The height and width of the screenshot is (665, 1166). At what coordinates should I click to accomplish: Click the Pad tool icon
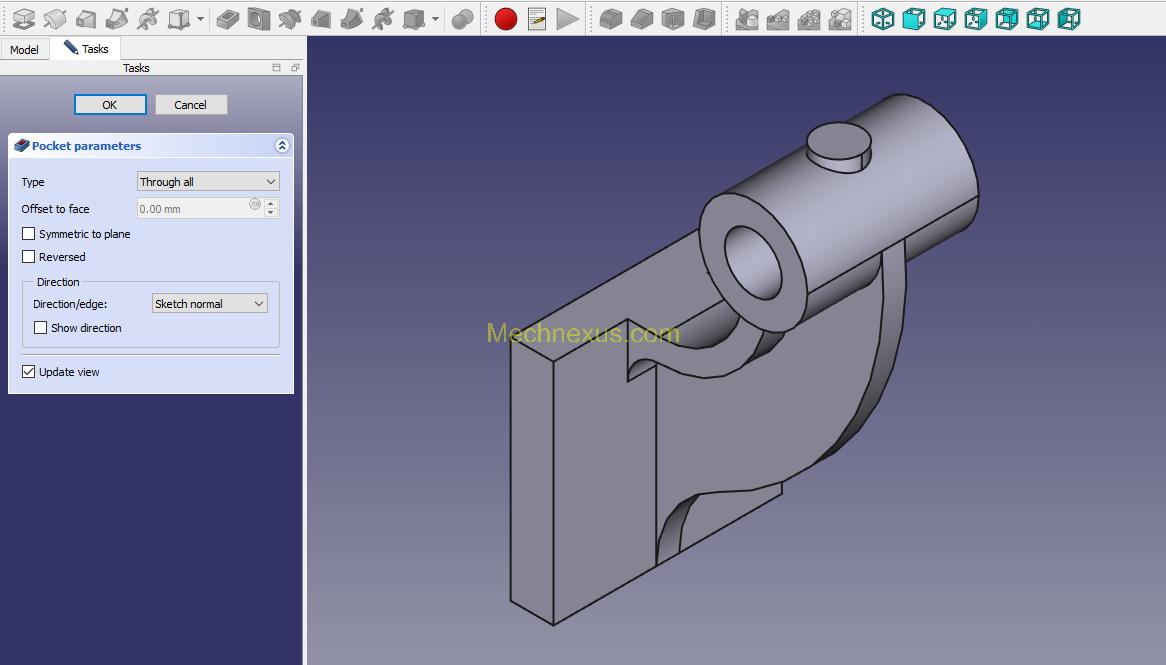pos(22,19)
